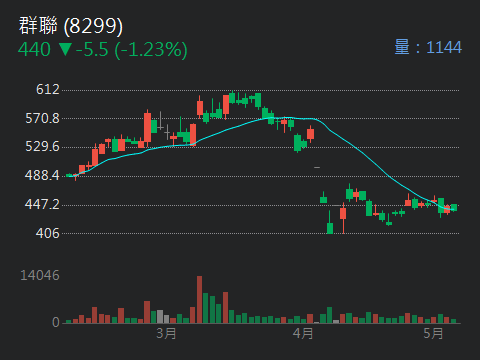Click the volume label 量 : 1144
Viewport: 480px width, 360px height.
pyautogui.click(x=428, y=47)
